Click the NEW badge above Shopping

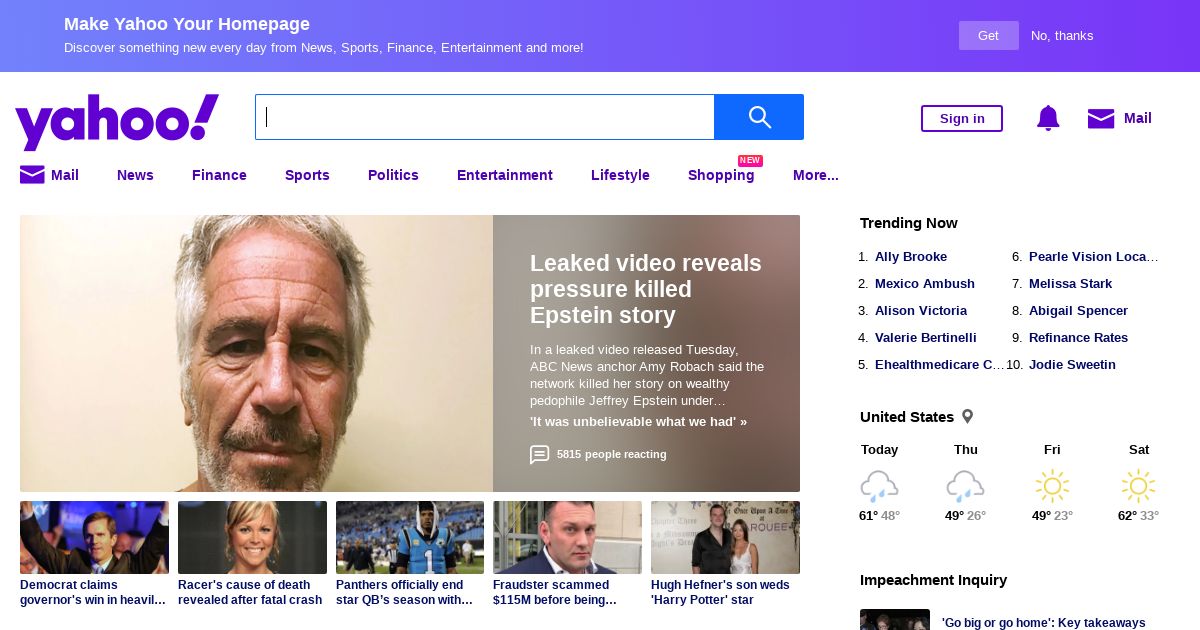(750, 160)
